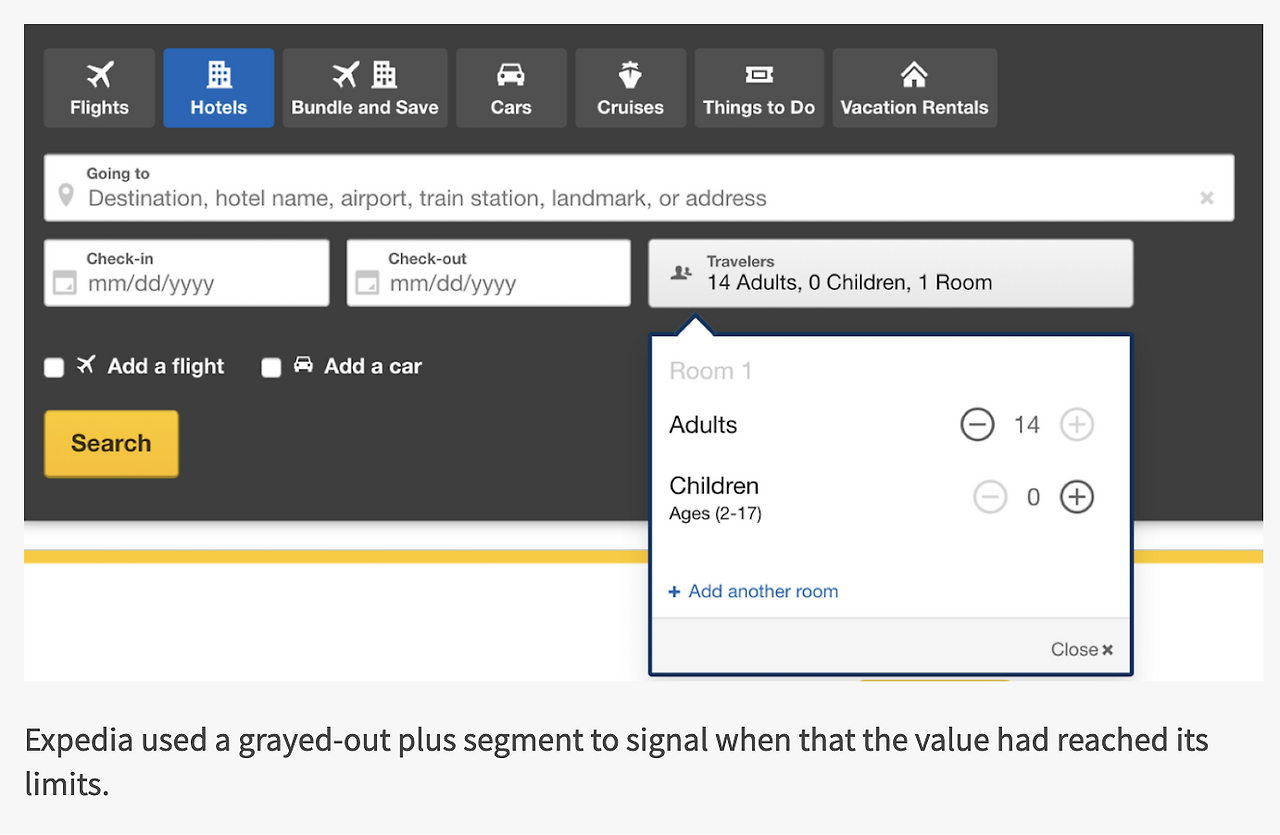Select the Hotels tab
The image size is (1280, 835).
[x=219, y=88]
